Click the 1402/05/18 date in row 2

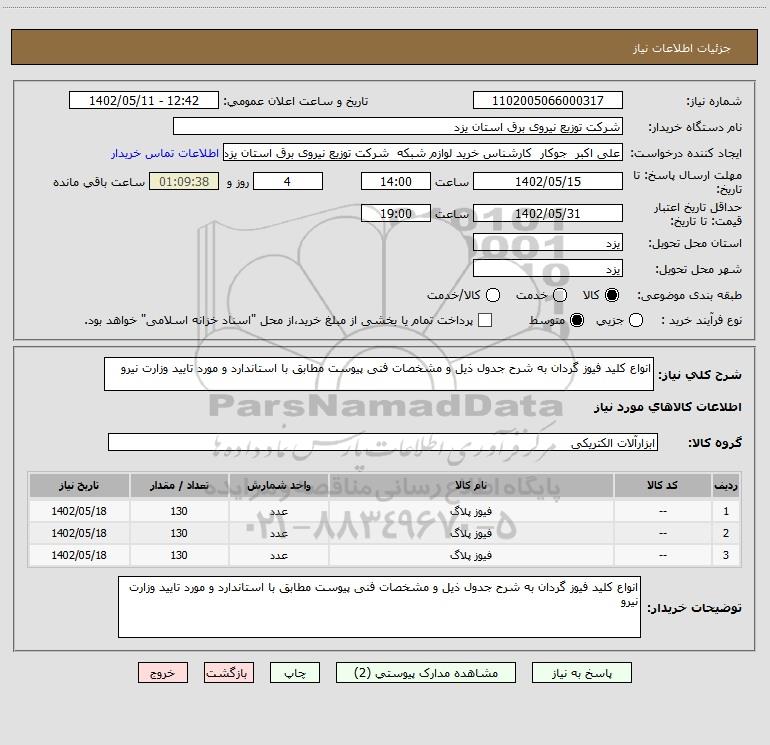pyautogui.click(x=79, y=533)
